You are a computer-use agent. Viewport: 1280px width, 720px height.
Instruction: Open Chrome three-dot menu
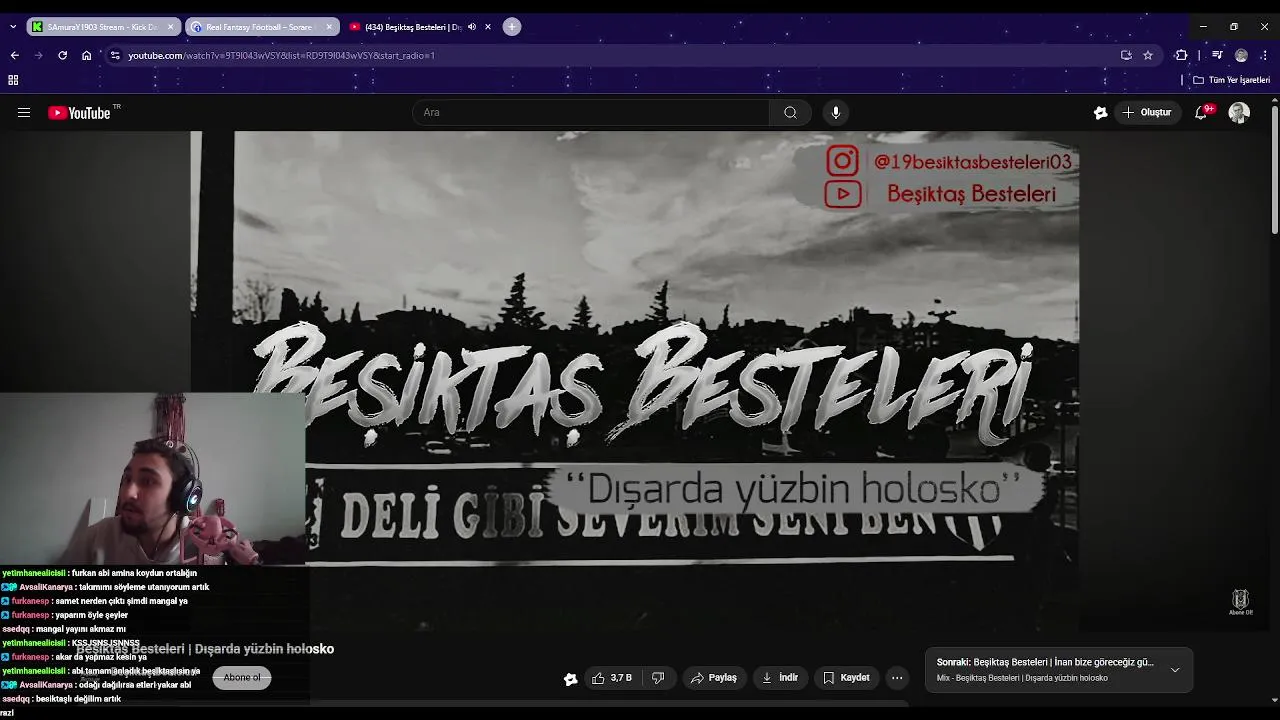[x=1265, y=55]
